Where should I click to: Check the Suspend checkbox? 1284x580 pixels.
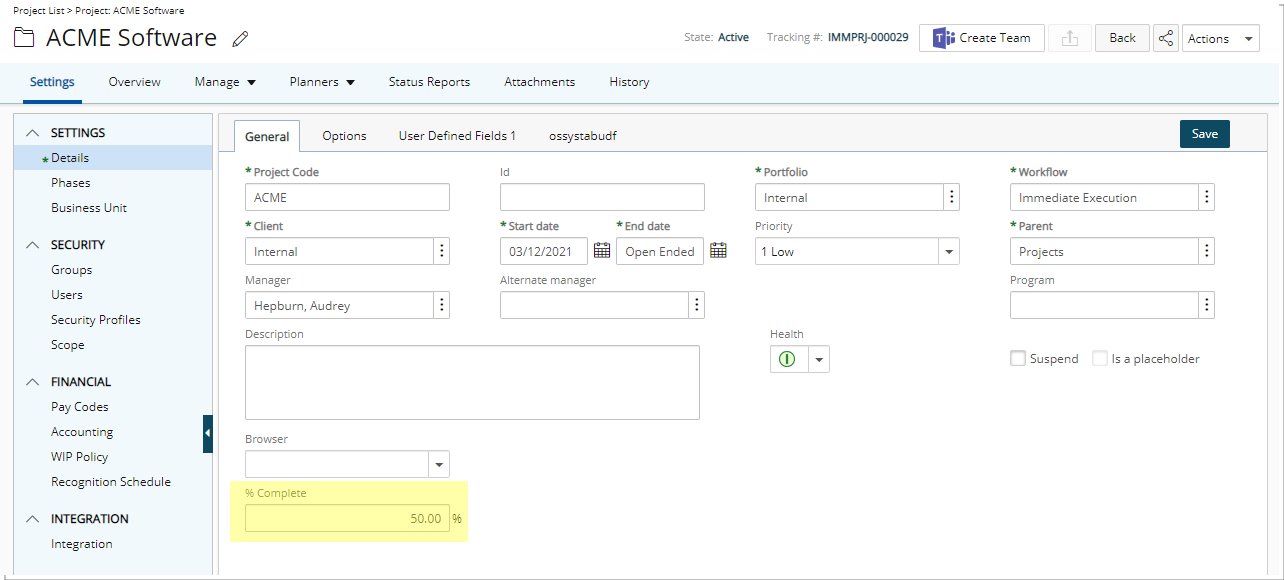(x=1018, y=358)
